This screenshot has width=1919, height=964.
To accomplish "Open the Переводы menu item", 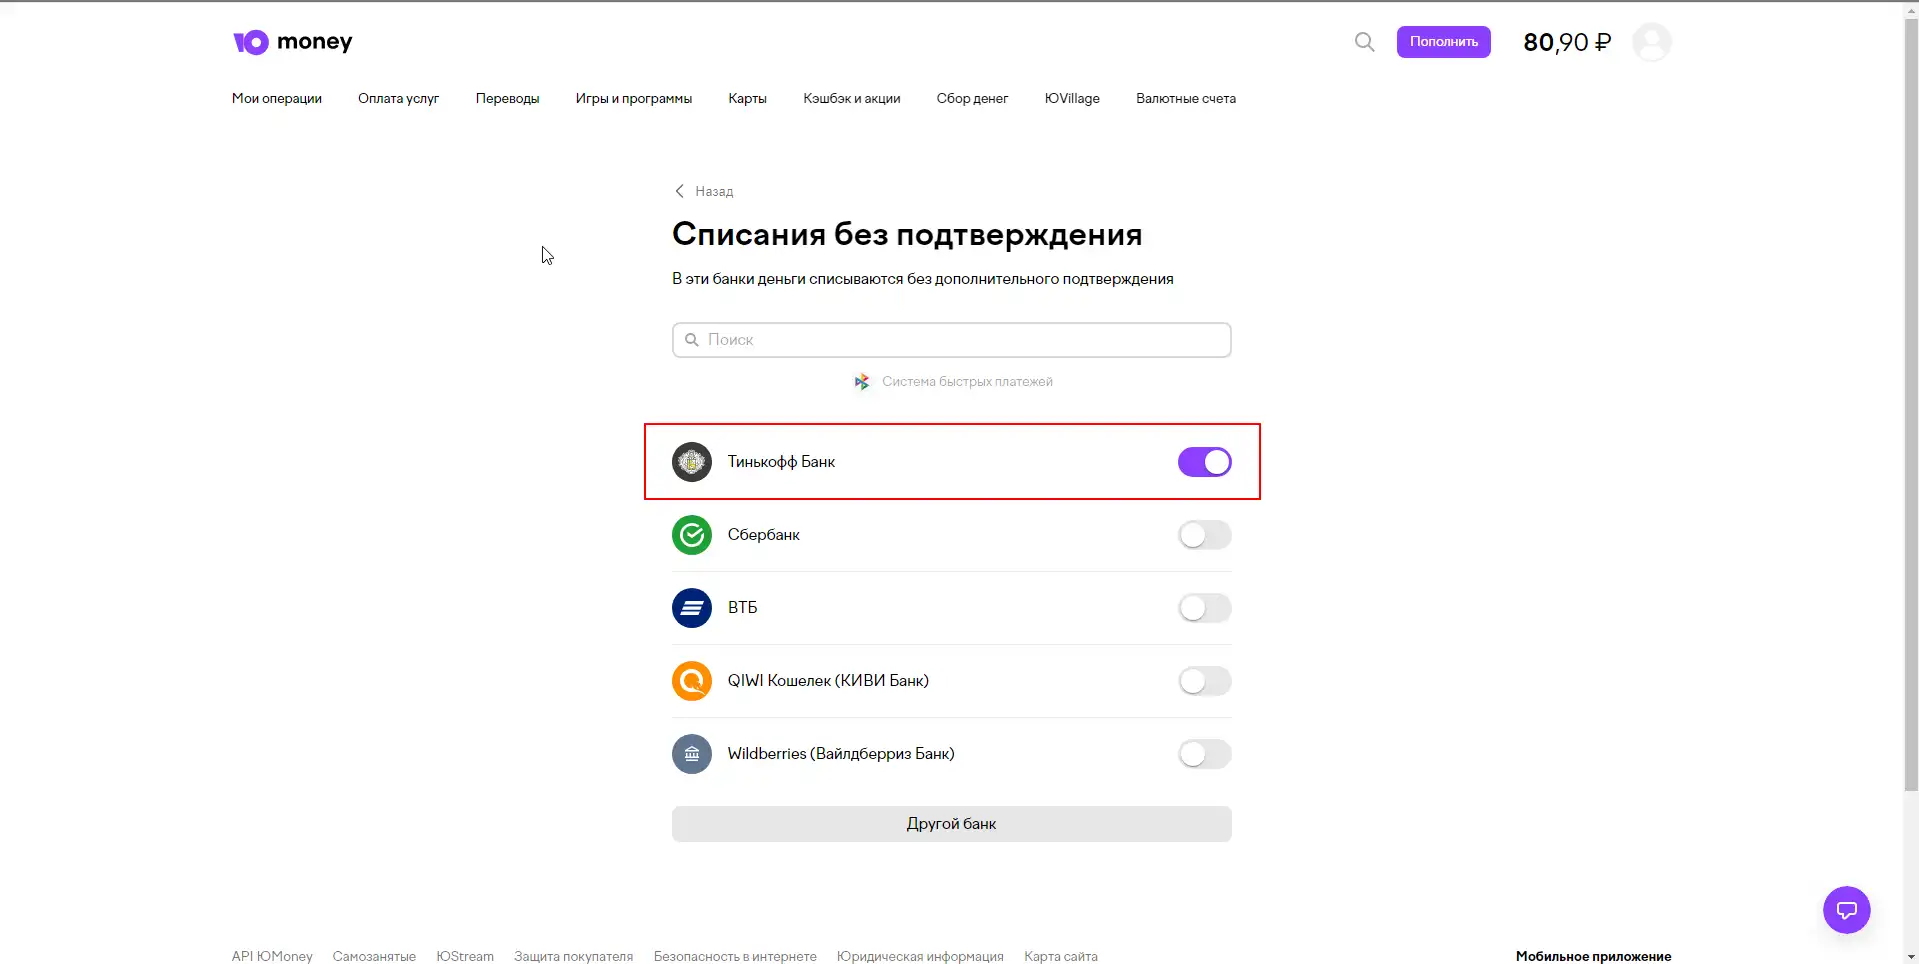I will point(507,99).
